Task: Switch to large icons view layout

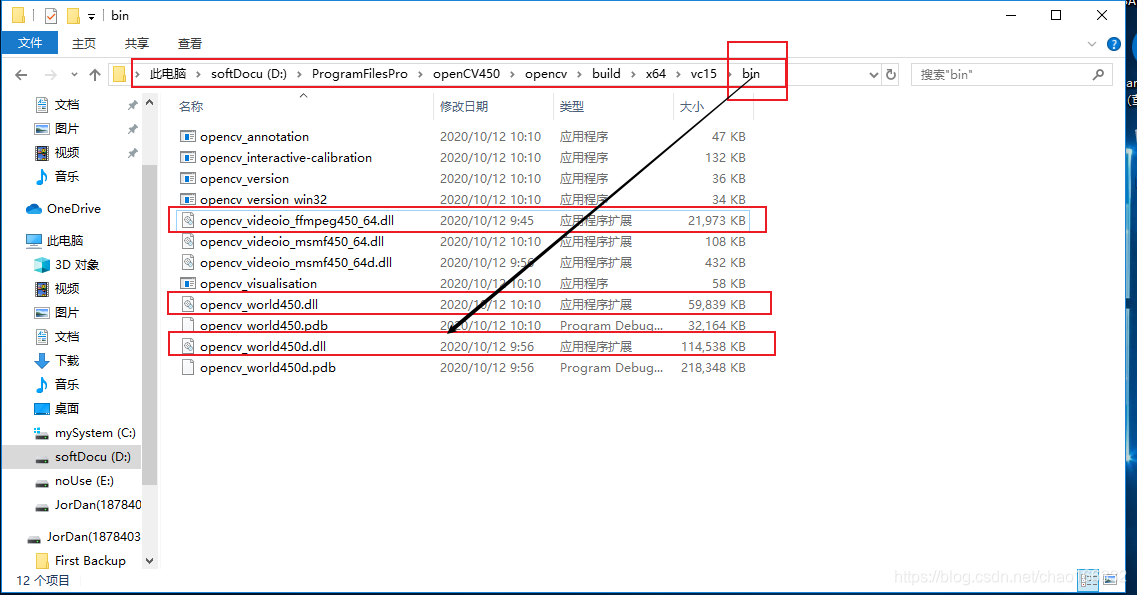Action: click(x=1110, y=579)
